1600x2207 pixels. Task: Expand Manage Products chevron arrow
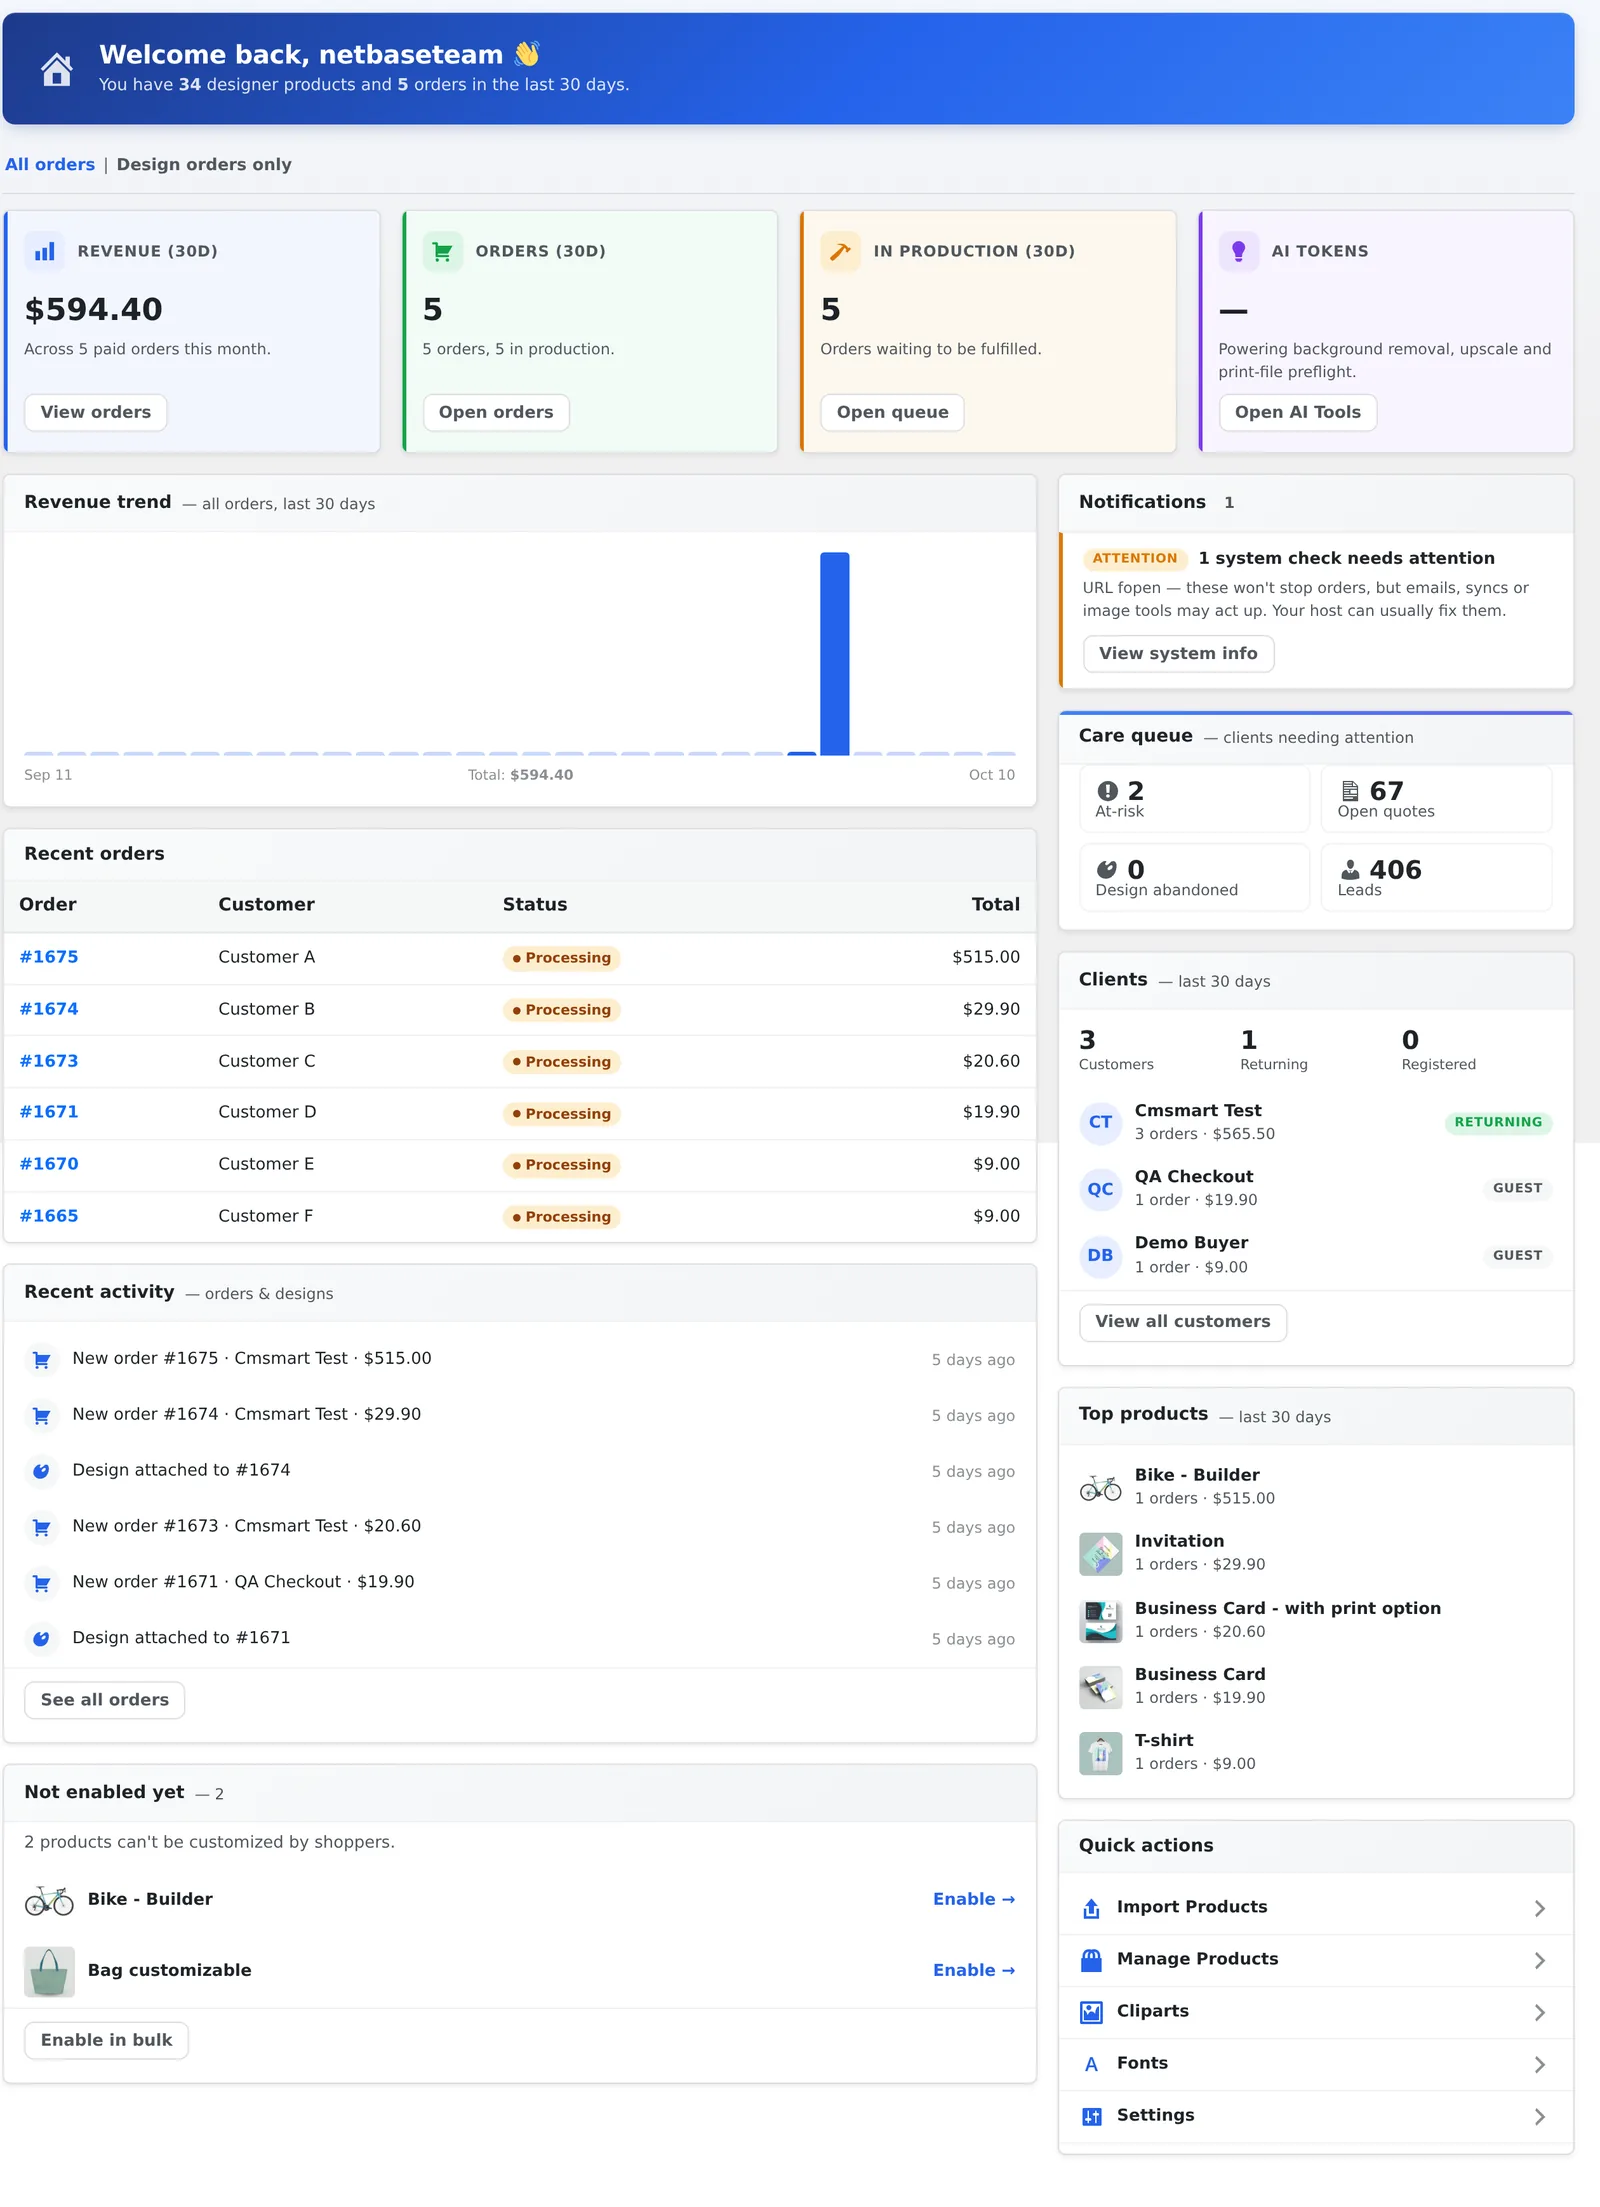[x=1539, y=1960]
